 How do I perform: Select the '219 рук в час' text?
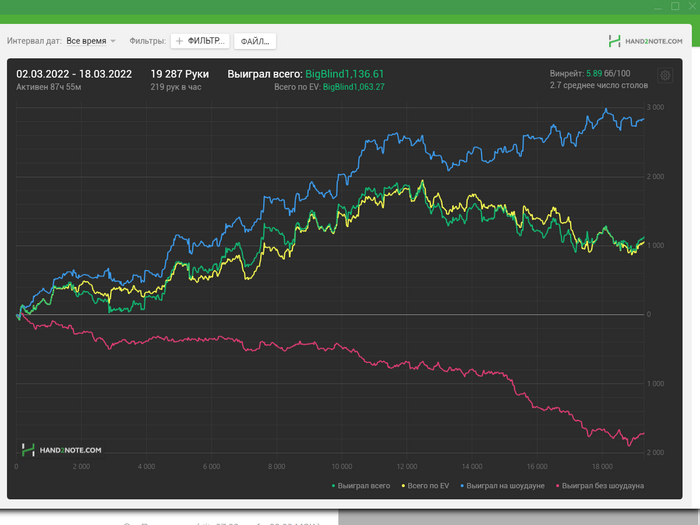click(x=176, y=87)
